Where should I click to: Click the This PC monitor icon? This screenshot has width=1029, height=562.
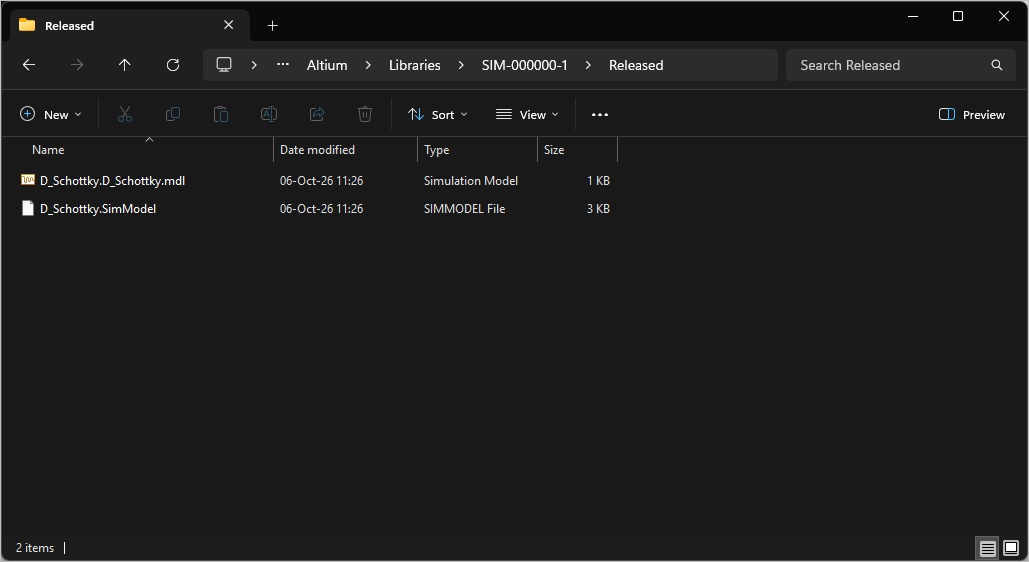coord(224,65)
